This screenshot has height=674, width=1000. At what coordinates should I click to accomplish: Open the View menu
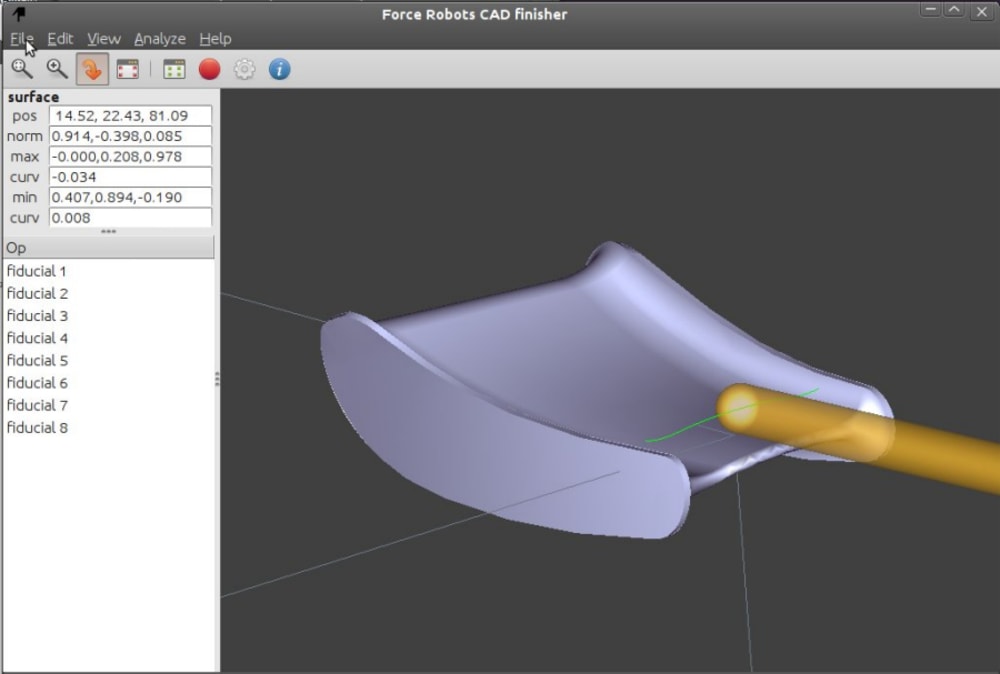104,39
